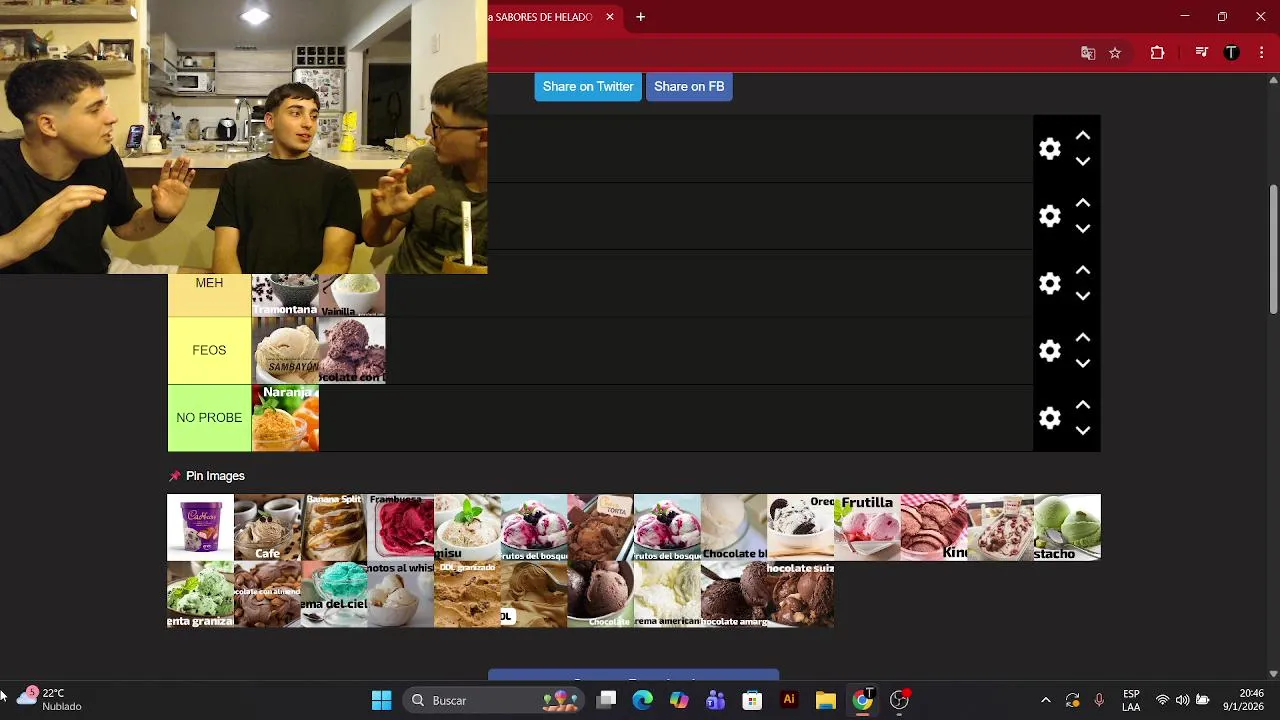Pick the Frutilla flavor image
The height and width of the screenshot is (720, 1280).
(867, 527)
